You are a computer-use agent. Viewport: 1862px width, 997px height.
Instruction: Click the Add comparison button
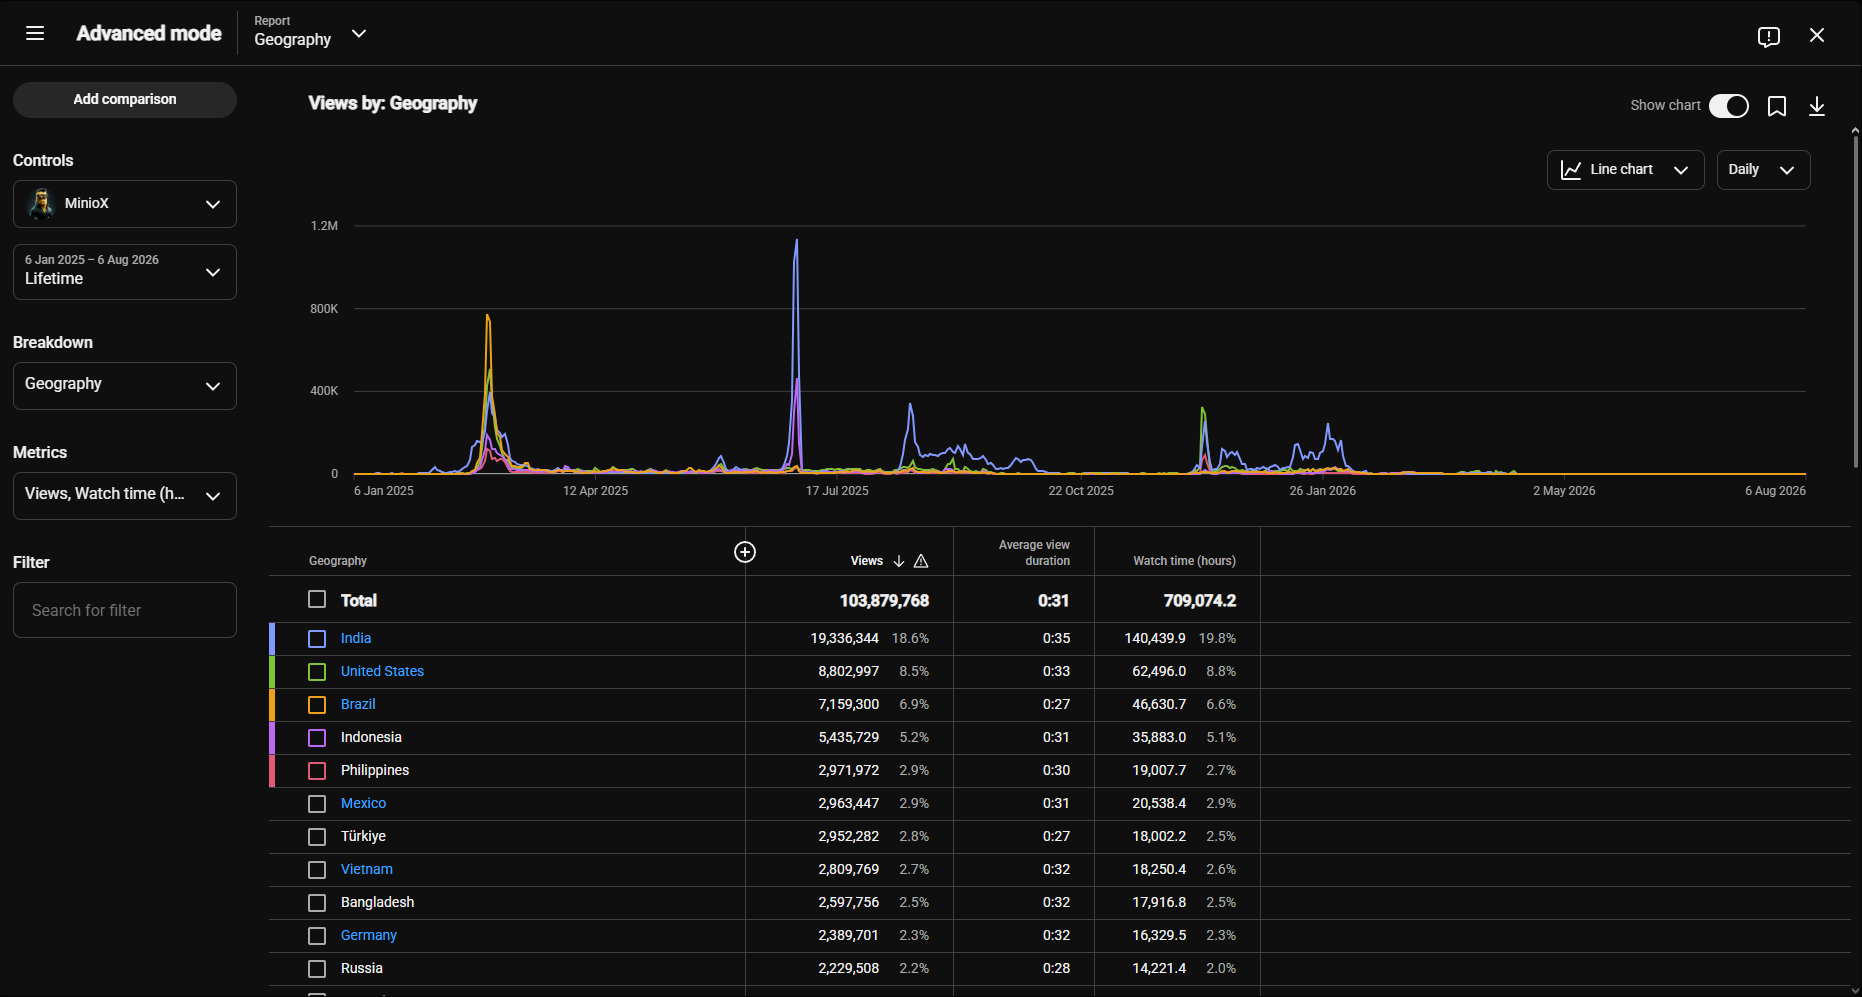click(x=125, y=100)
